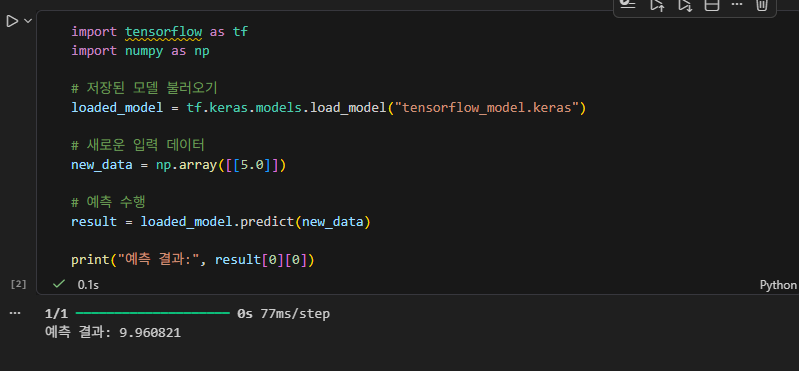Click result[0][0] in the print line
The width and height of the screenshot is (799, 371).
point(261,260)
